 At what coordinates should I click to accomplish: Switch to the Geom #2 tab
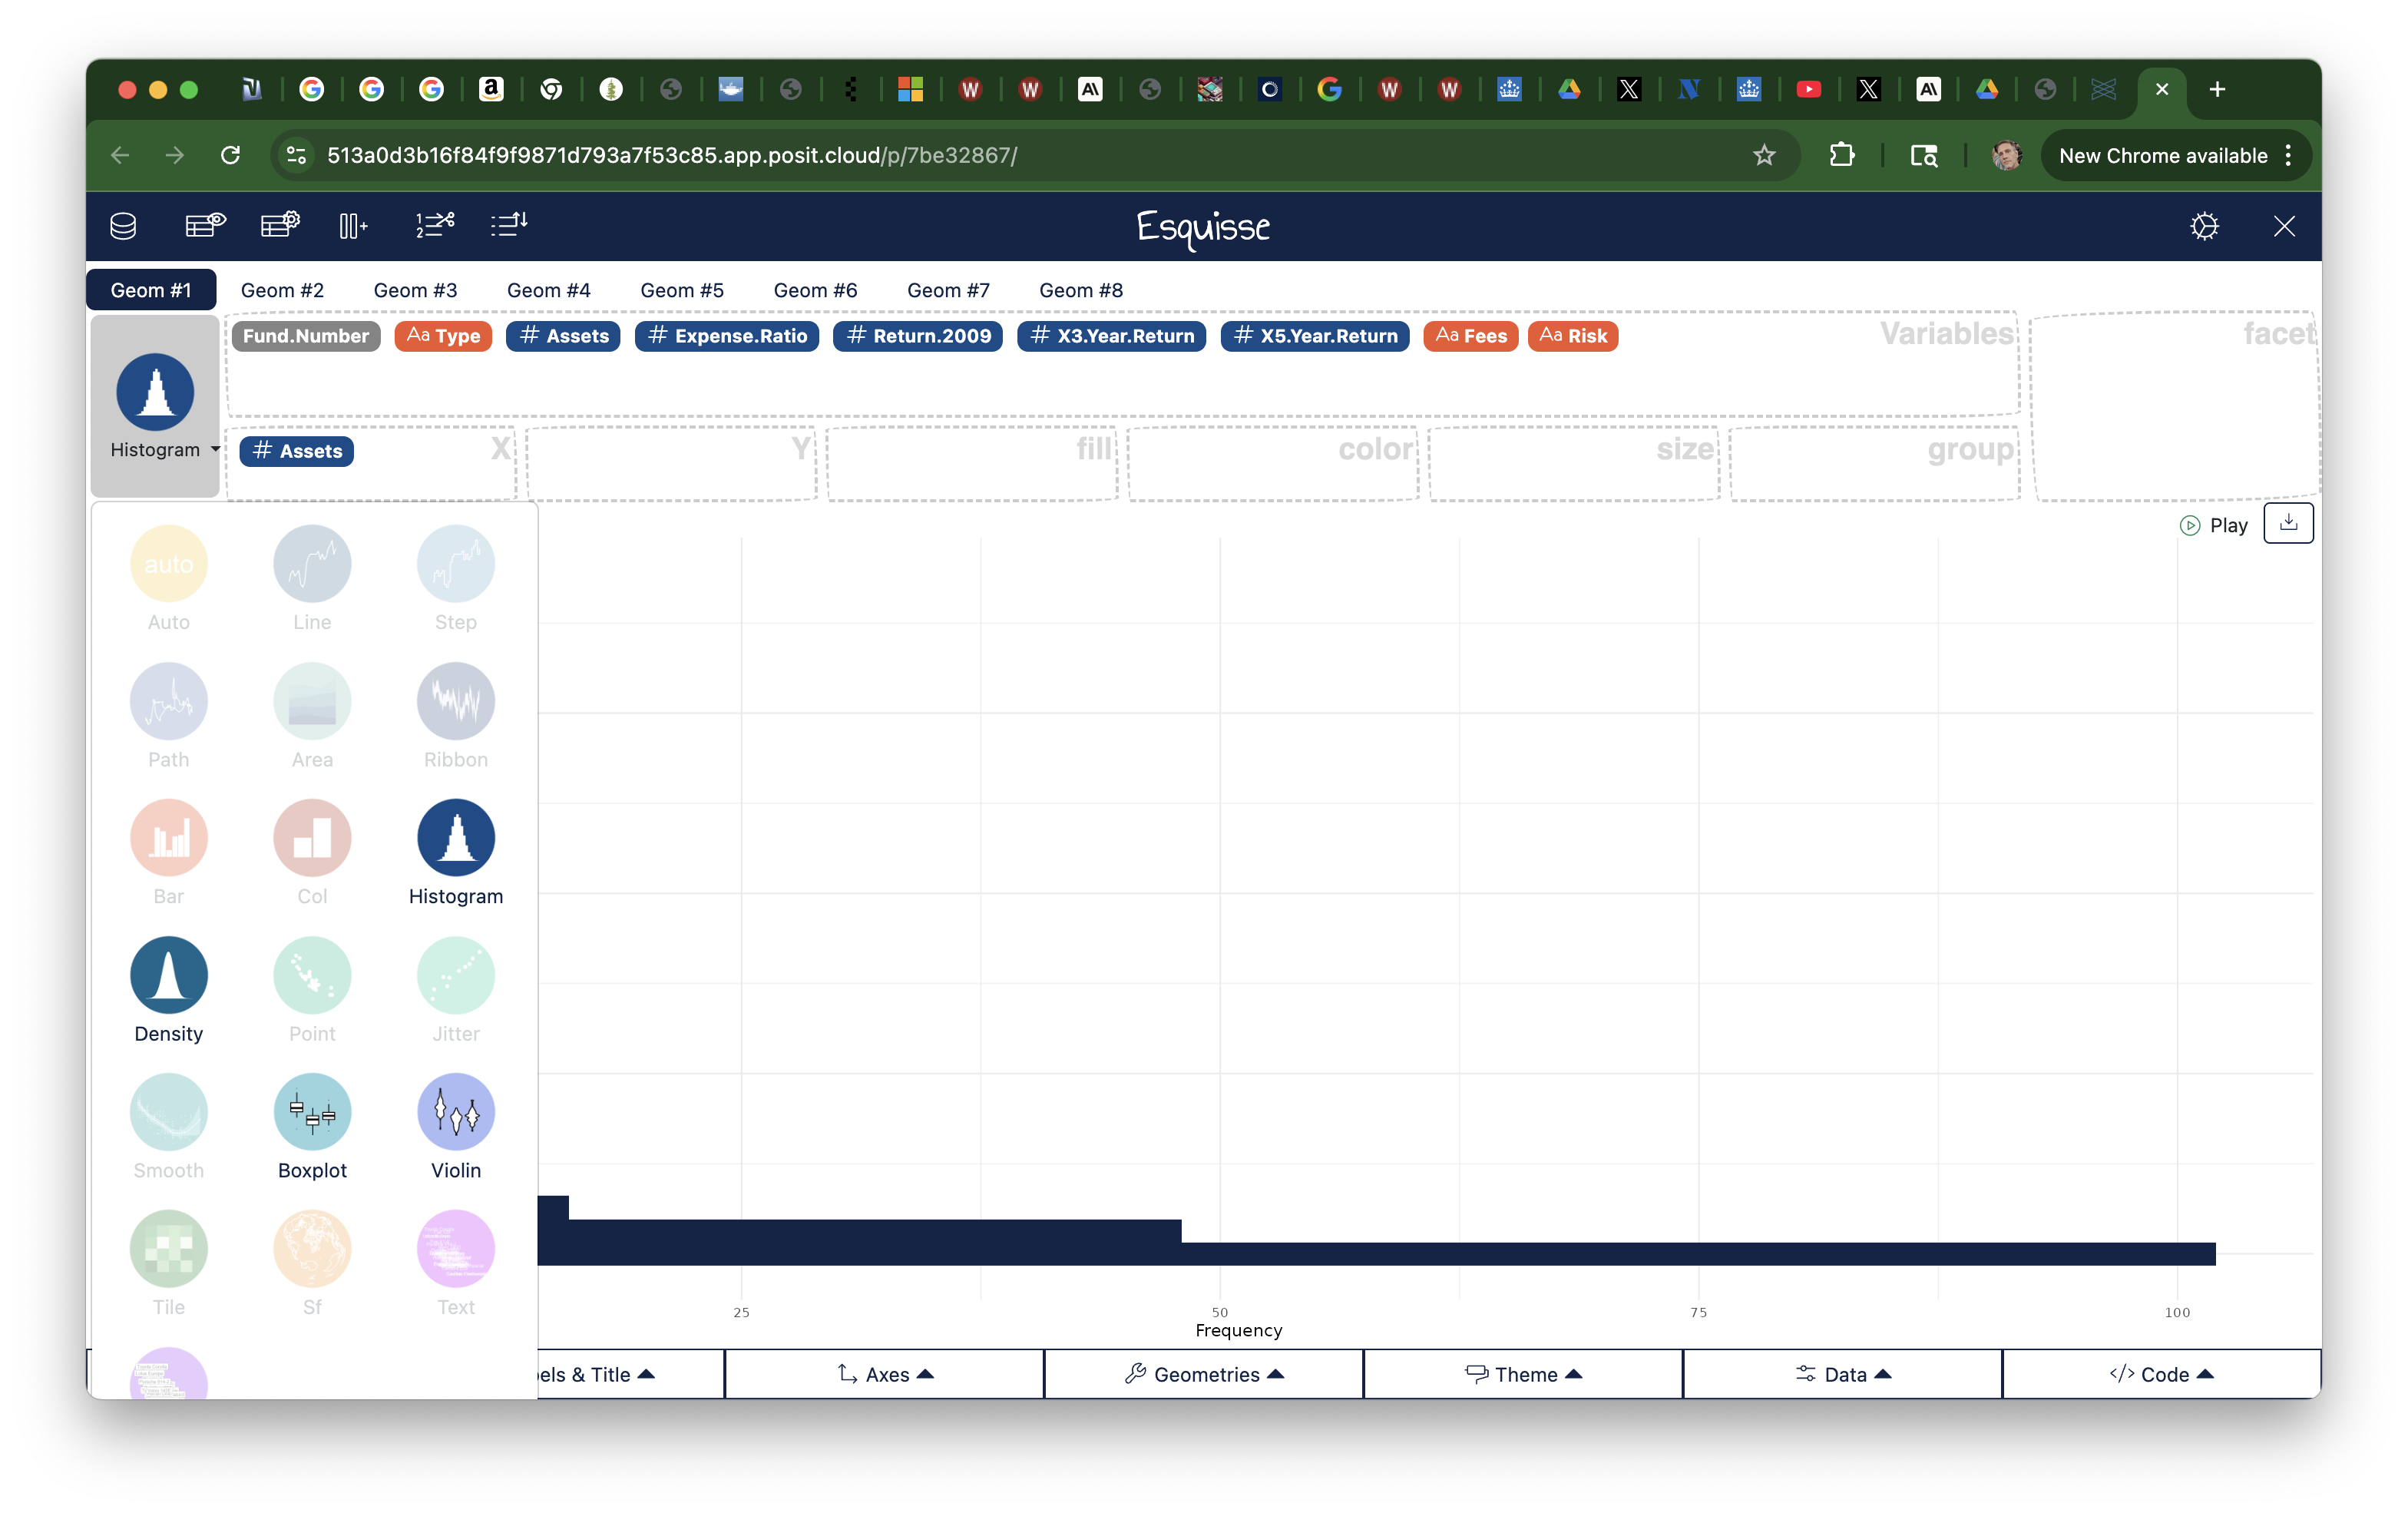[x=282, y=290]
